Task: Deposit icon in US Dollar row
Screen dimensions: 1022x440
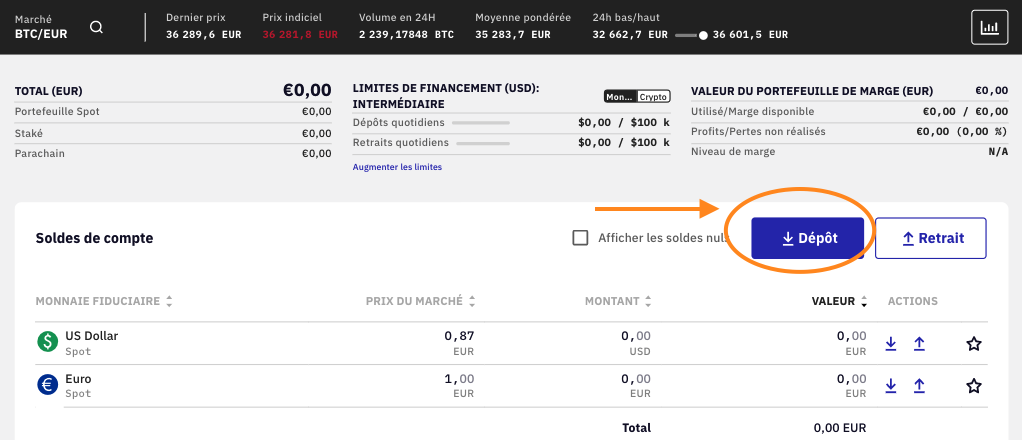Action: [891, 344]
